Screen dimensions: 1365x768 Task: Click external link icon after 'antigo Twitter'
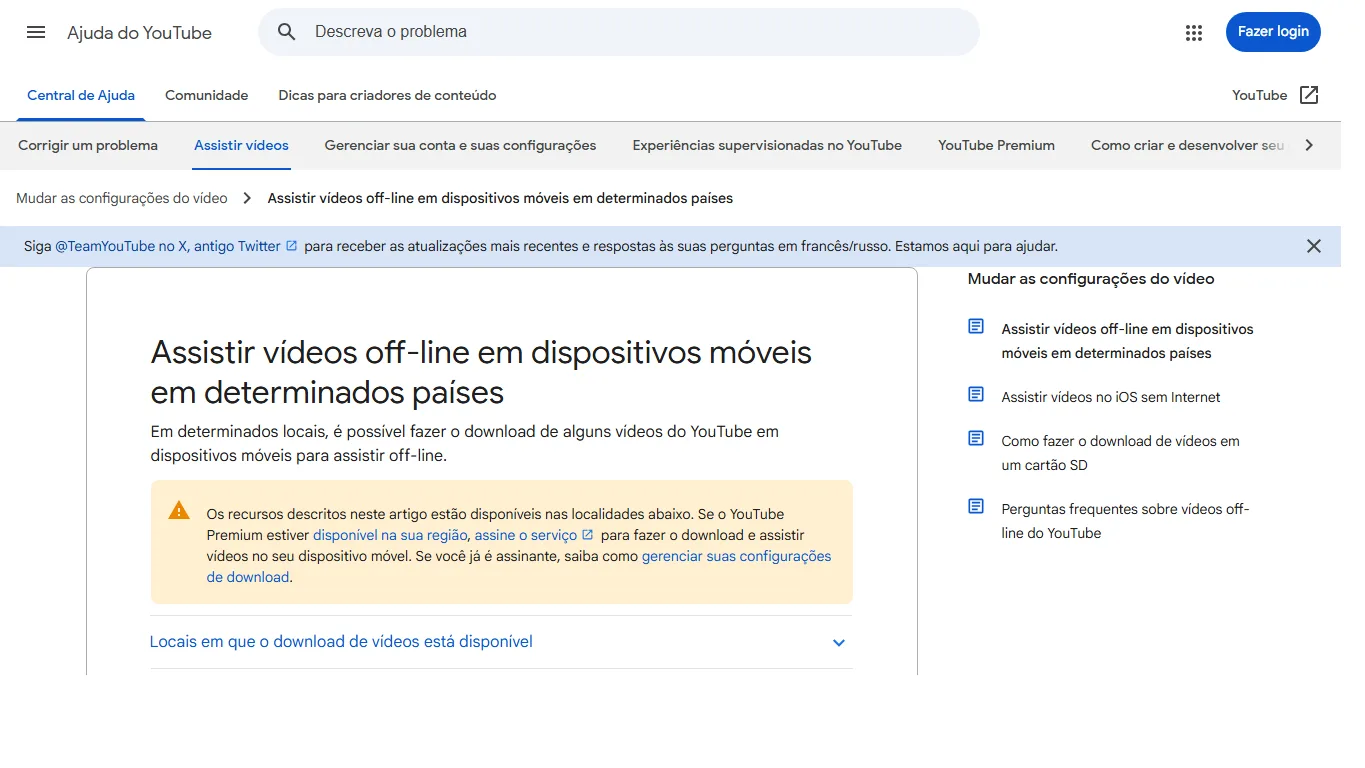point(291,246)
